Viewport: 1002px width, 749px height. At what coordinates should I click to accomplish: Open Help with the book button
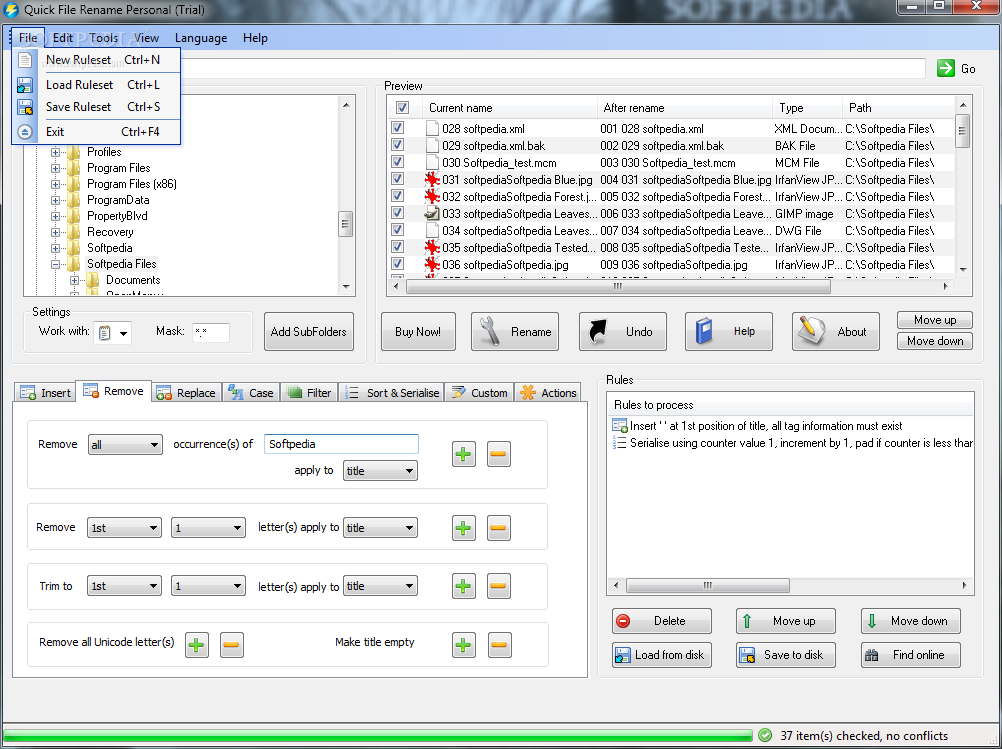(728, 332)
